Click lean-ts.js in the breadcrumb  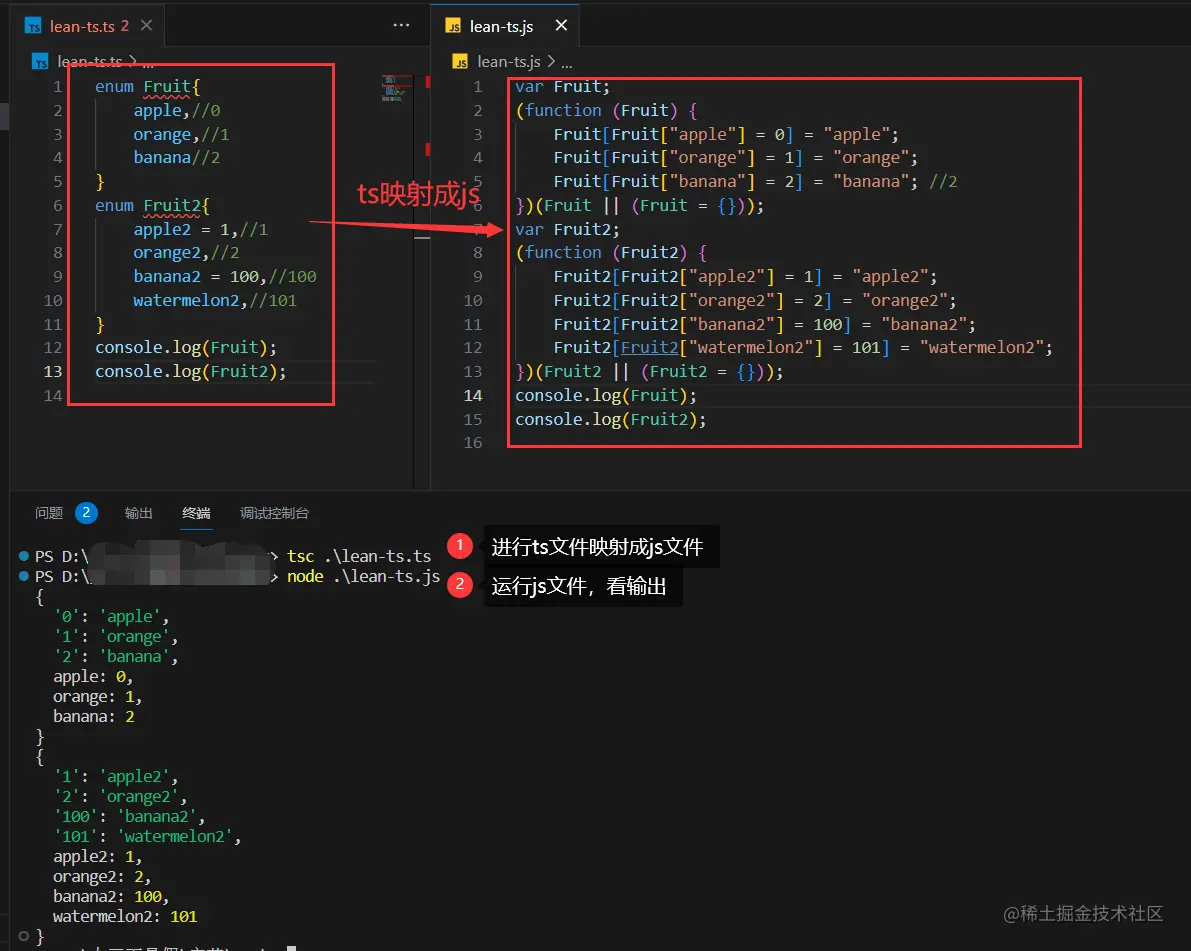(x=508, y=62)
